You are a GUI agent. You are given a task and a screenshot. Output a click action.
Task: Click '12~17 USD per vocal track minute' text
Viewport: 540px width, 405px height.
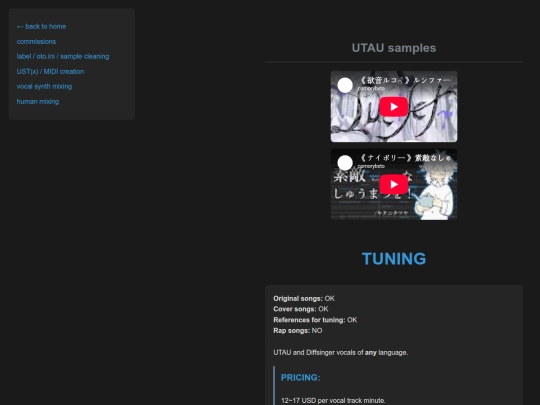pos(333,401)
